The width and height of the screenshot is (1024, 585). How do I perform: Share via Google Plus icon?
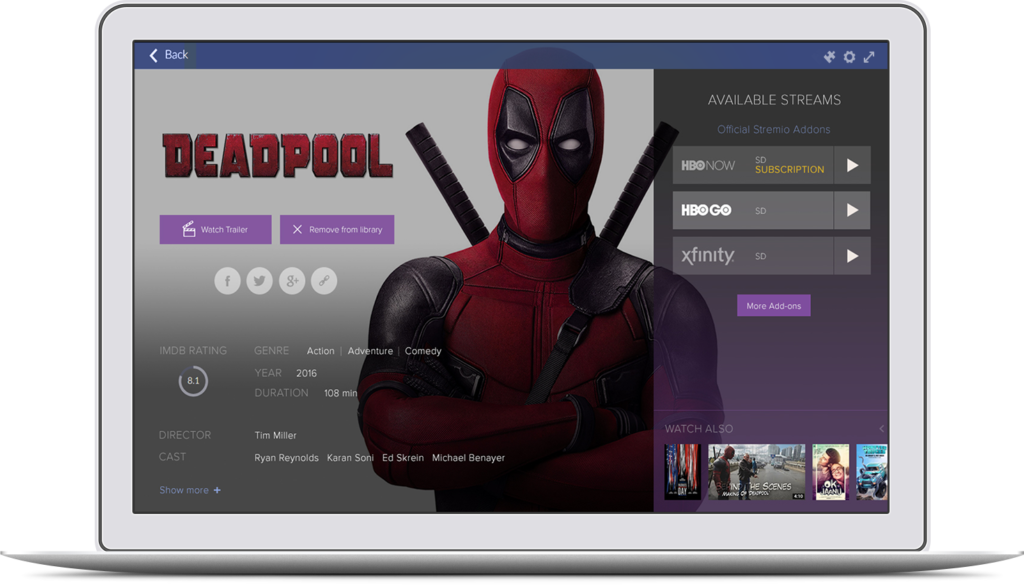[292, 281]
